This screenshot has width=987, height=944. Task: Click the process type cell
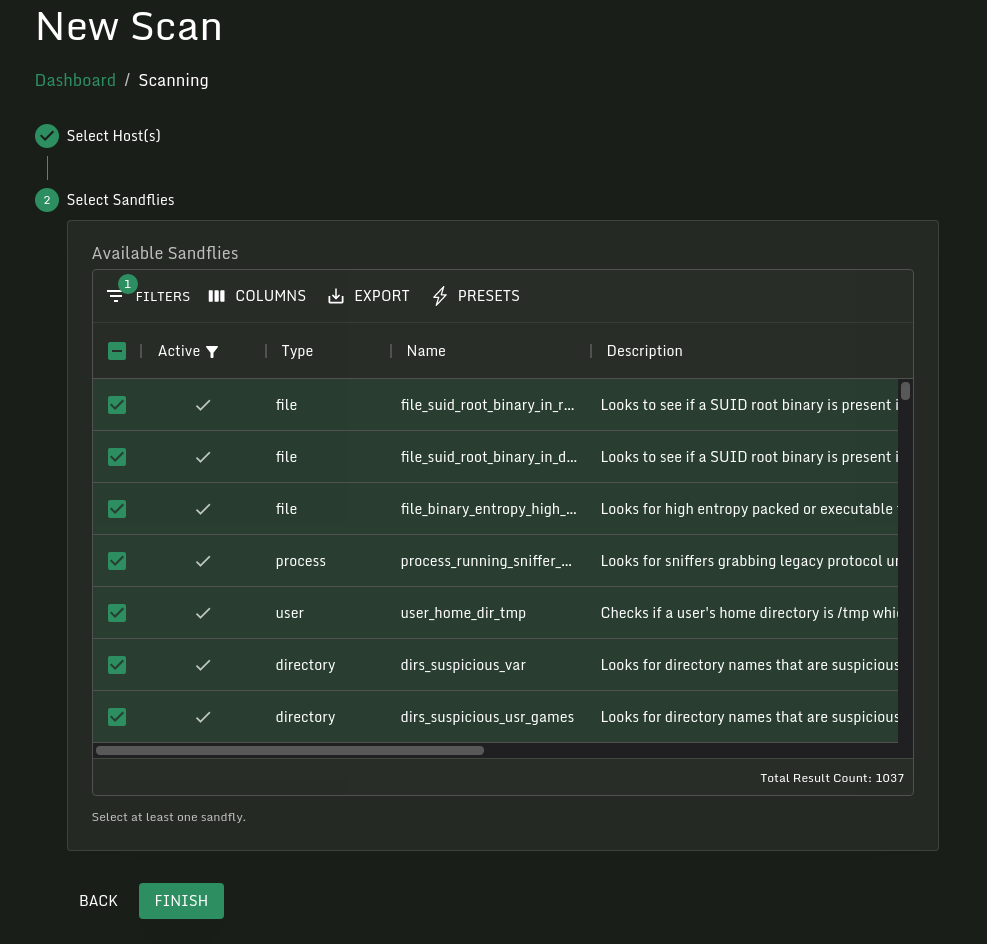[300, 561]
